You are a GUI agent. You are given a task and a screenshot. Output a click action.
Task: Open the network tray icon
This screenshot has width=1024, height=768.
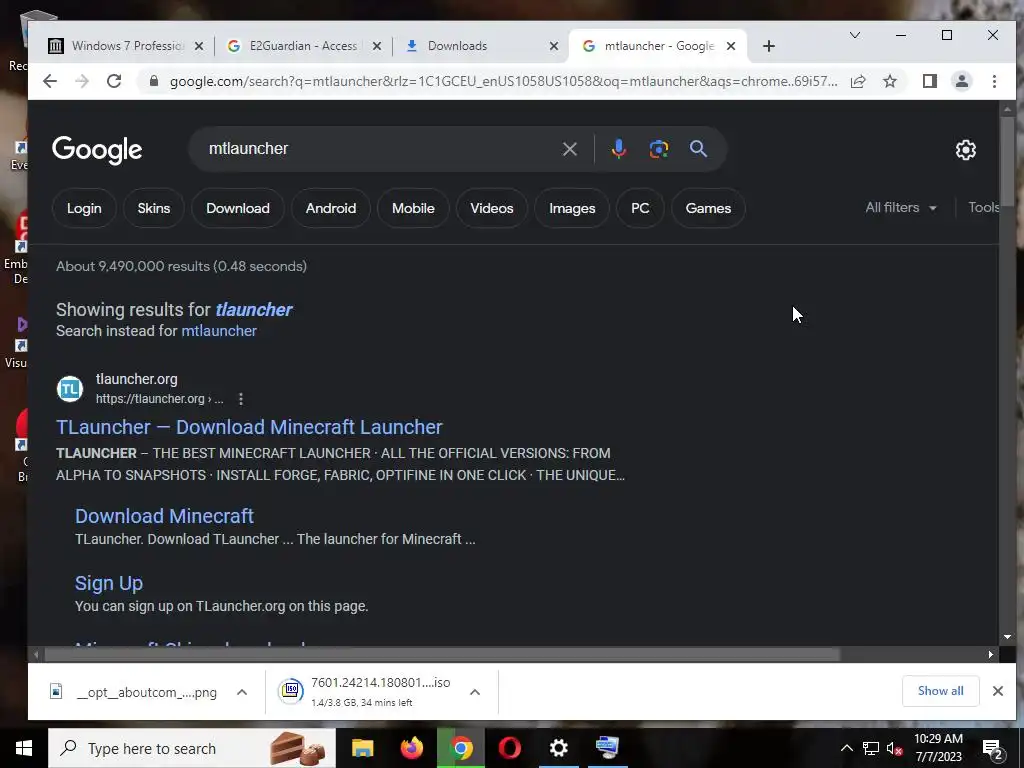871,748
